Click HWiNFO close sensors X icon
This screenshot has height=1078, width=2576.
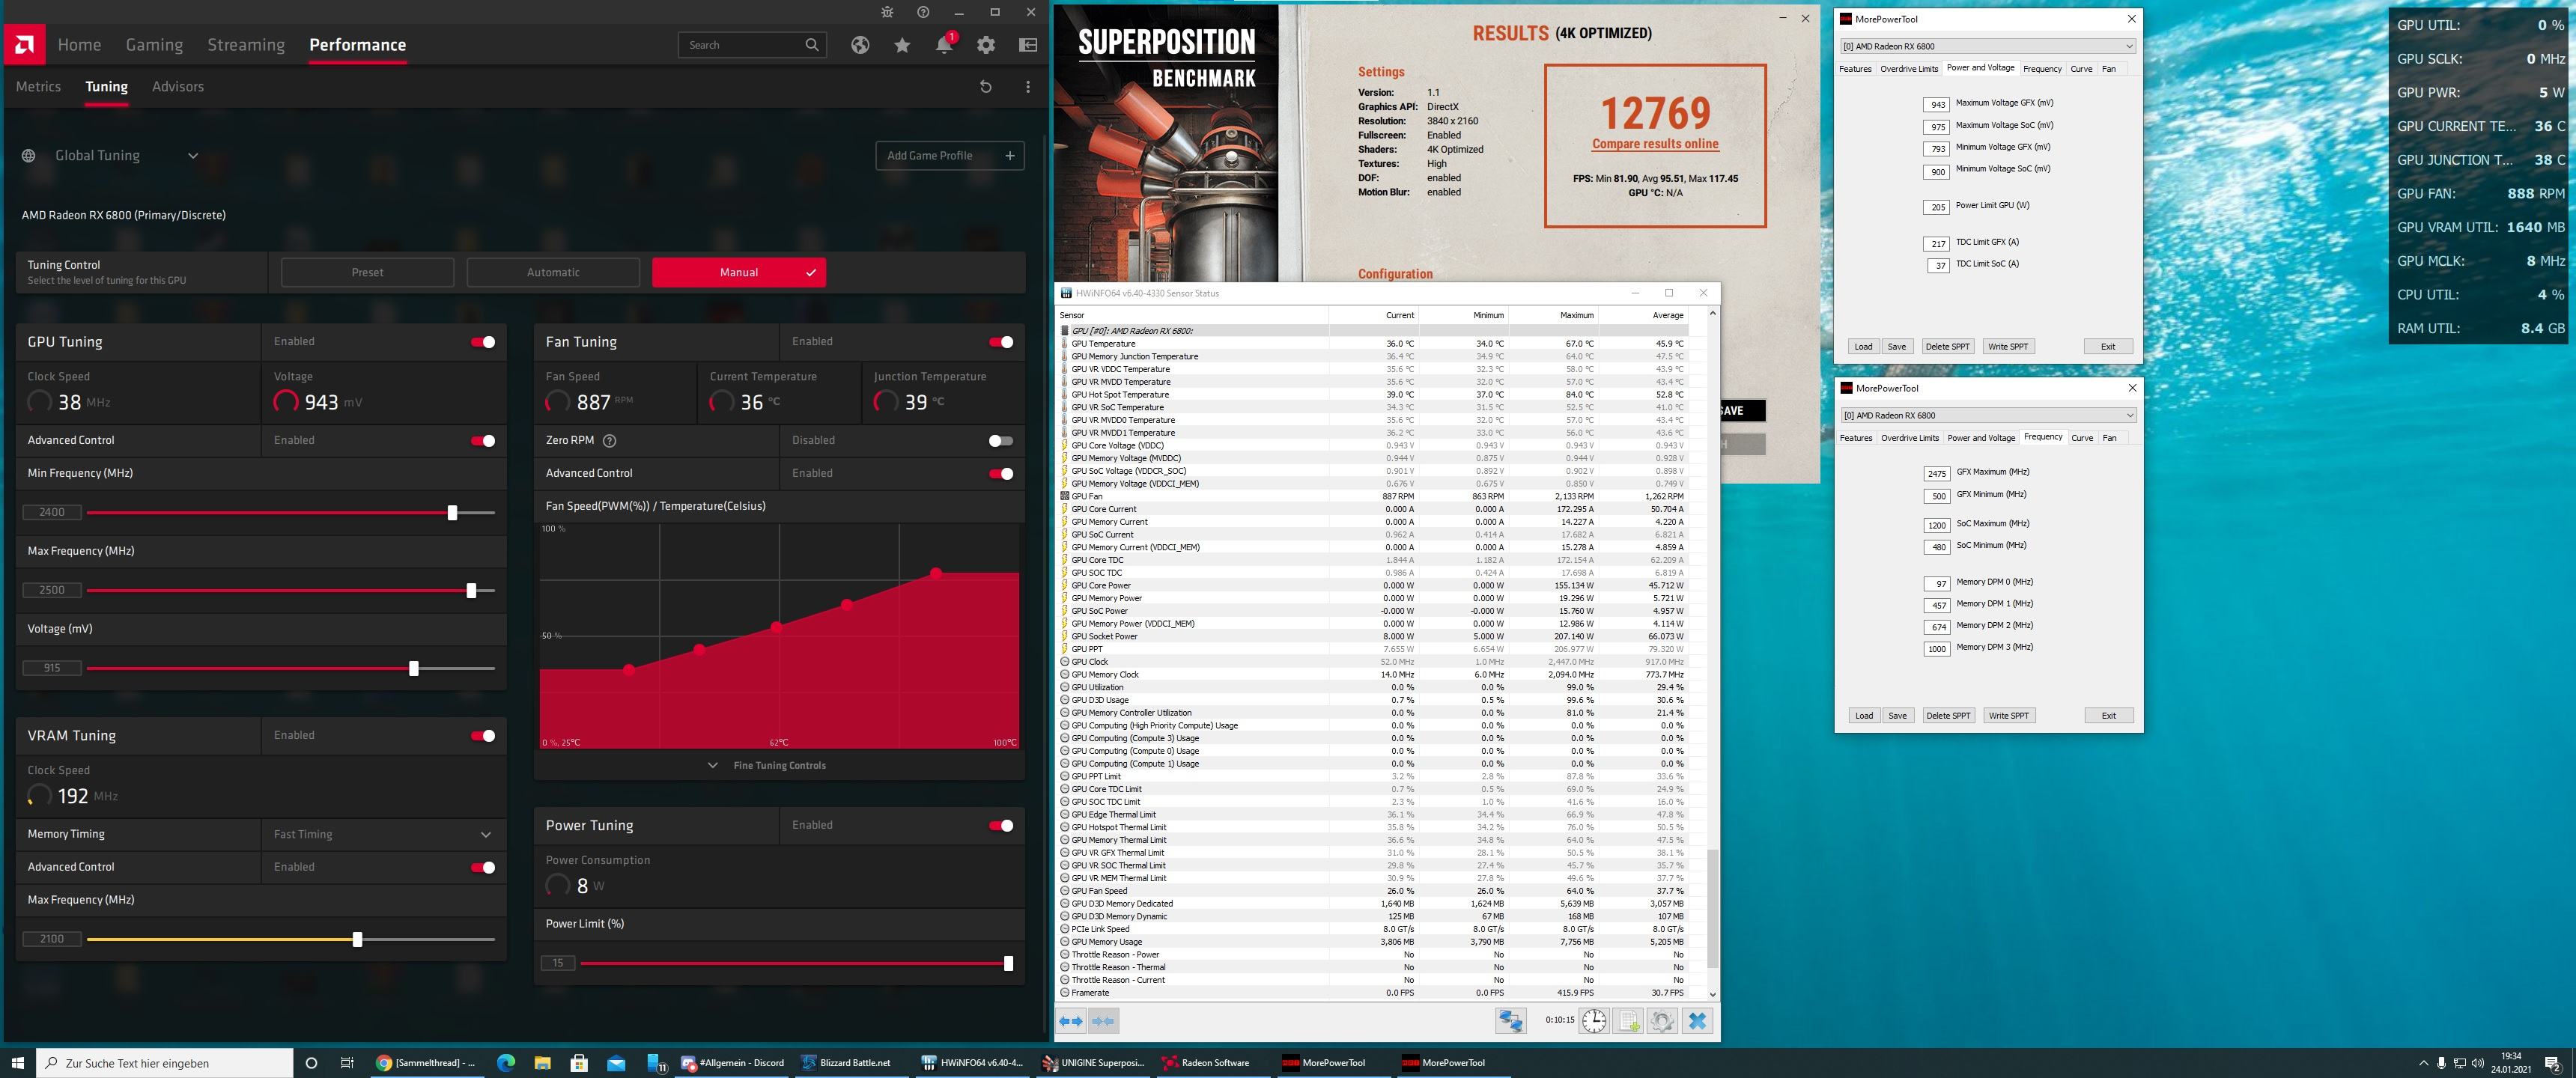[x=1697, y=1021]
